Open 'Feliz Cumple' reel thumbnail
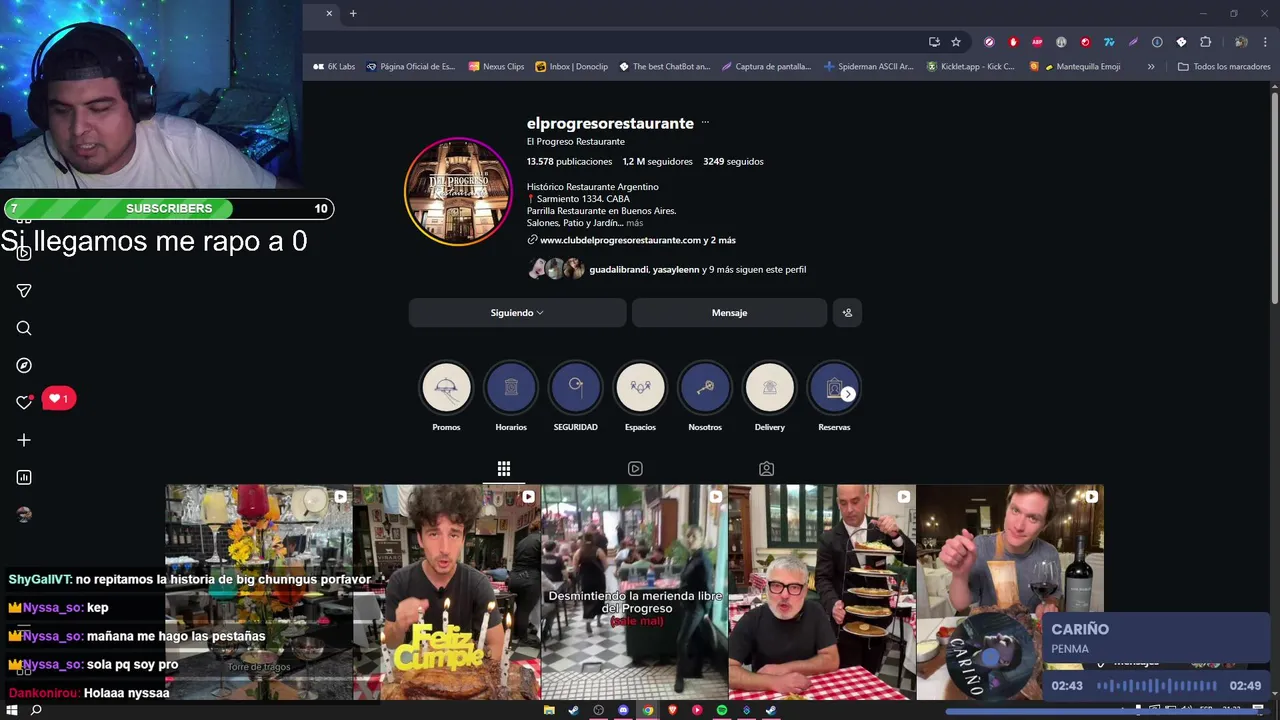Viewport: 1280px width, 720px height. point(447,592)
